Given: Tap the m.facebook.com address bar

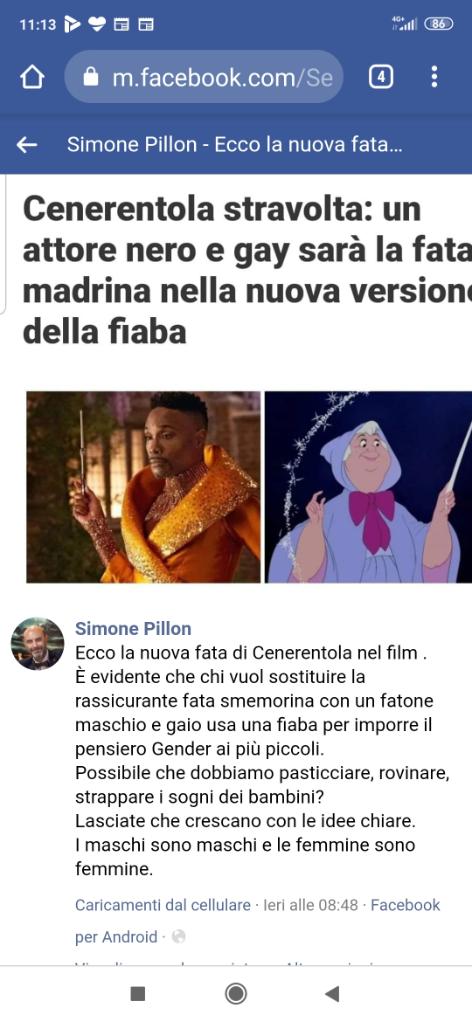Looking at the screenshot, I should [x=203, y=78].
